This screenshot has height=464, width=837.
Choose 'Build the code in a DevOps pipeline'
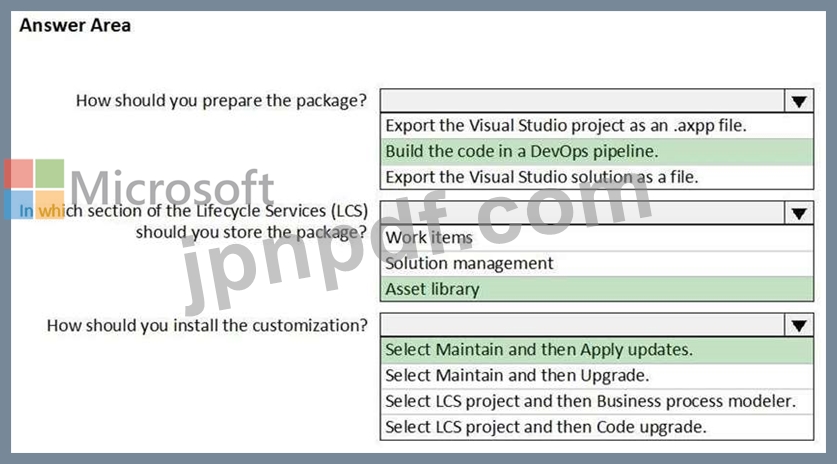pyautogui.click(x=521, y=152)
